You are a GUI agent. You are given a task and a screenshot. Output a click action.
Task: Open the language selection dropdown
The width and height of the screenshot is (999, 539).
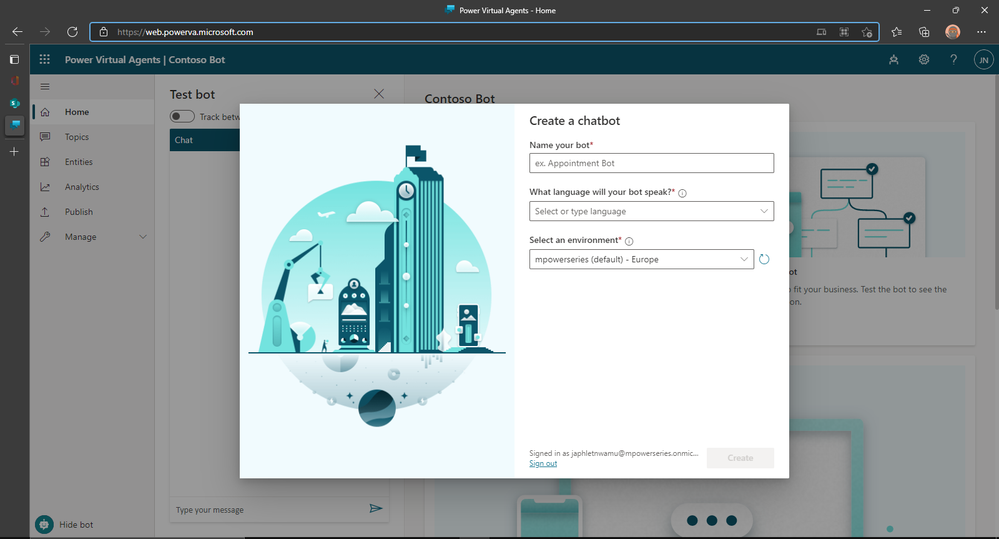(x=651, y=212)
